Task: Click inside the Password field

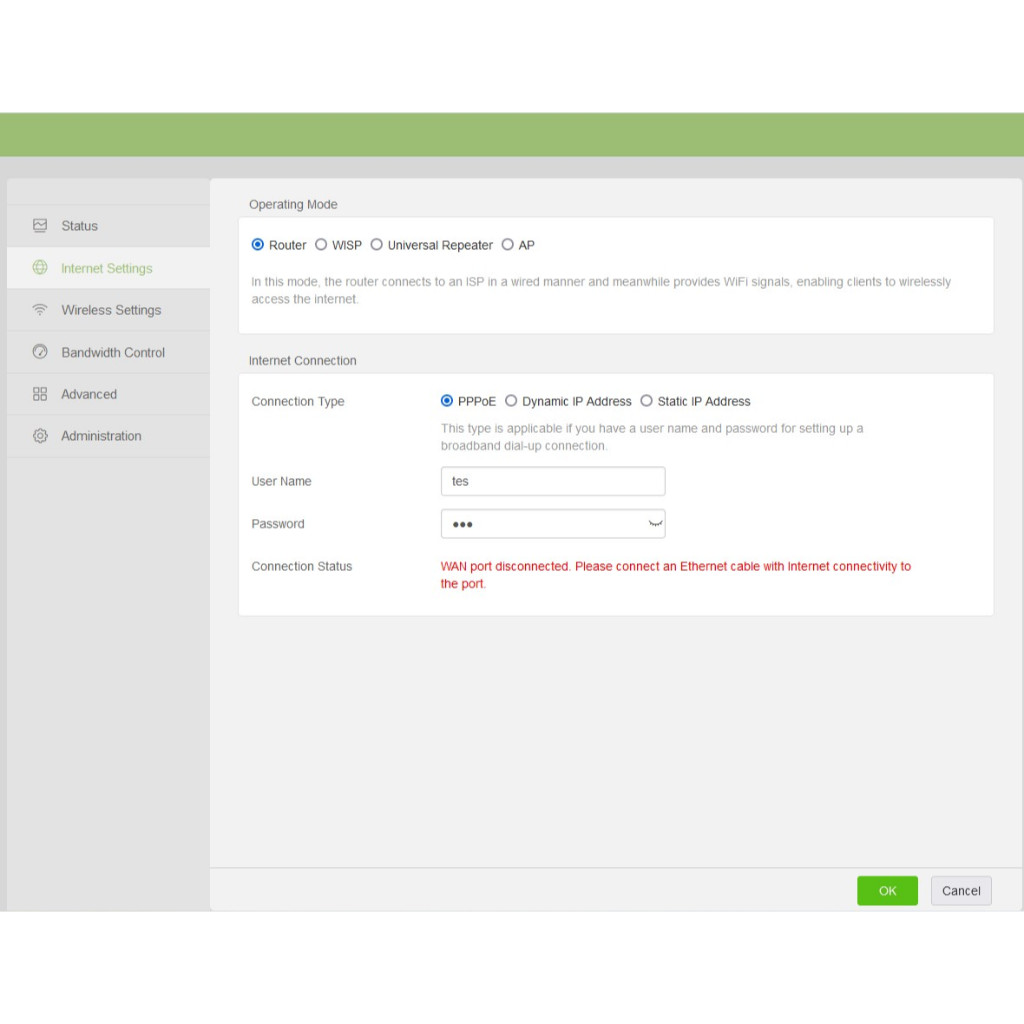Action: [x=540, y=524]
